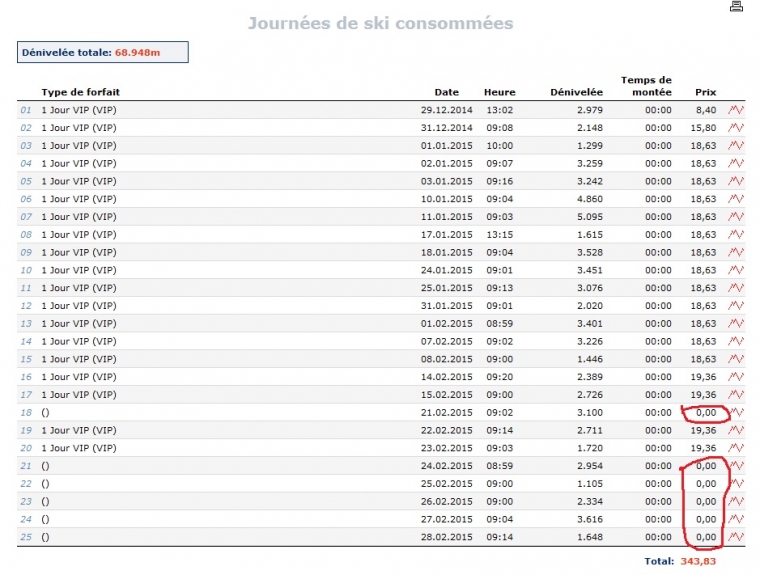Viewport: 760px width, 575px height.
Task: Click the Heure column header
Action: 500,92
